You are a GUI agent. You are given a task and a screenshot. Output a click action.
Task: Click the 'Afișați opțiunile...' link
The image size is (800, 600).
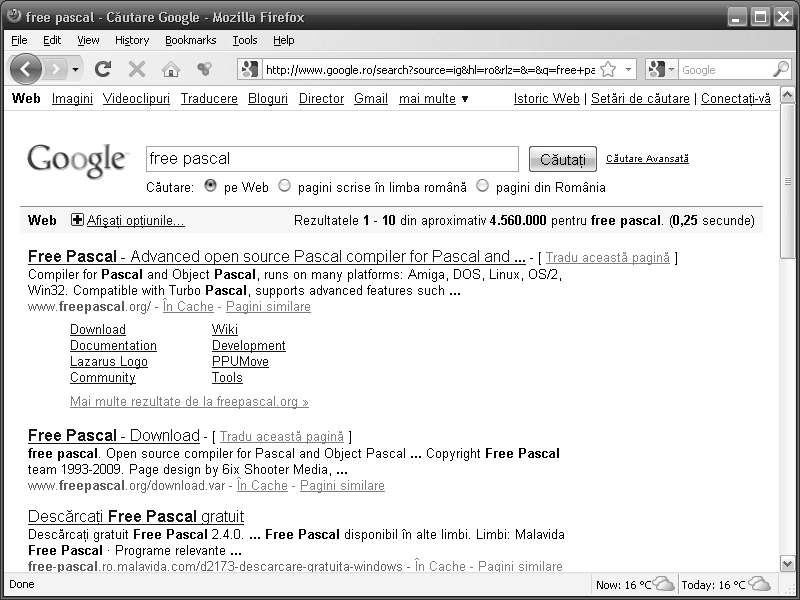pyautogui.click(x=136, y=220)
